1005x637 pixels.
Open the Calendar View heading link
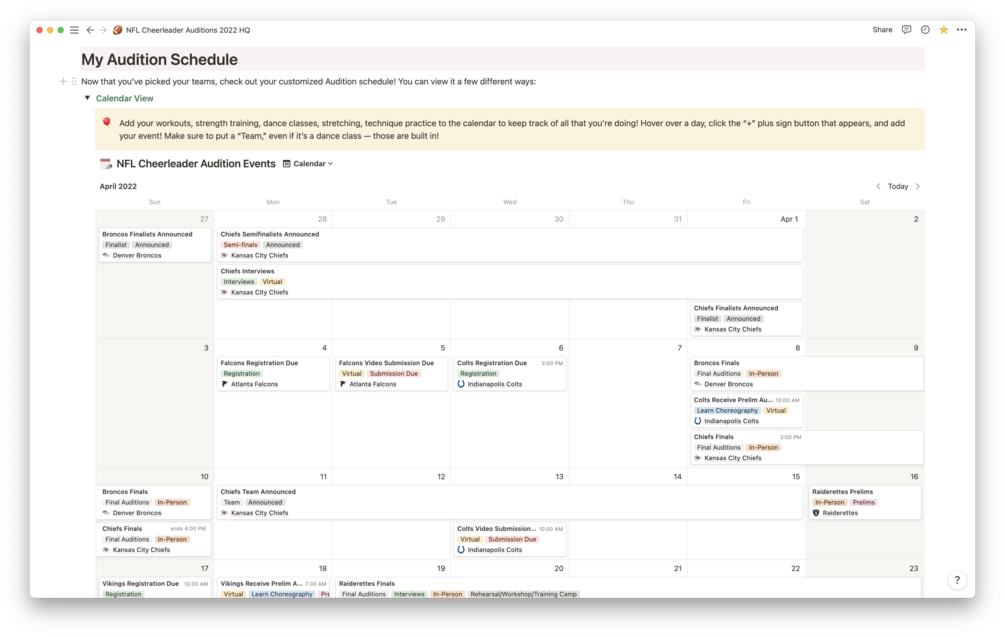[124, 99]
